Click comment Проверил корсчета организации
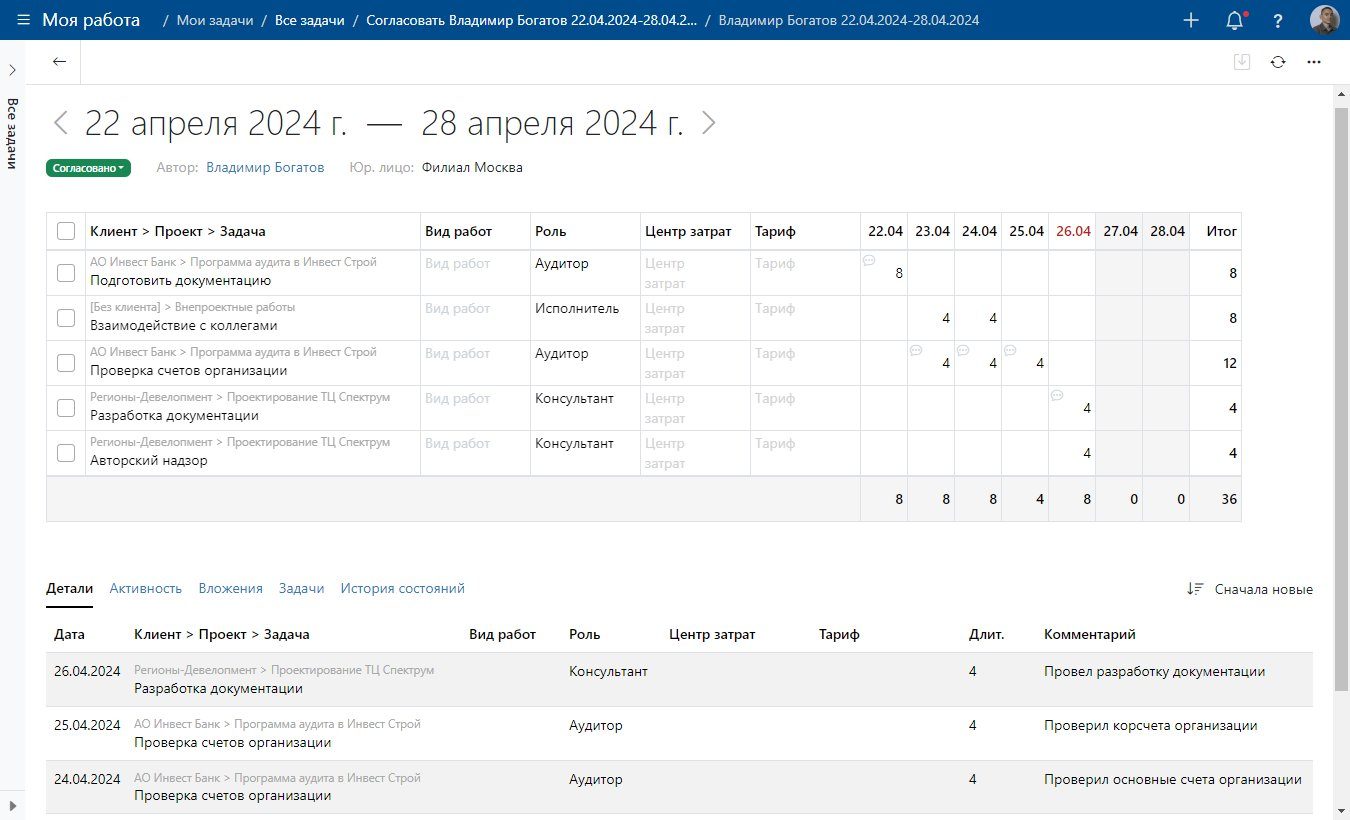The height and width of the screenshot is (820, 1350). tap(1151, 725)
